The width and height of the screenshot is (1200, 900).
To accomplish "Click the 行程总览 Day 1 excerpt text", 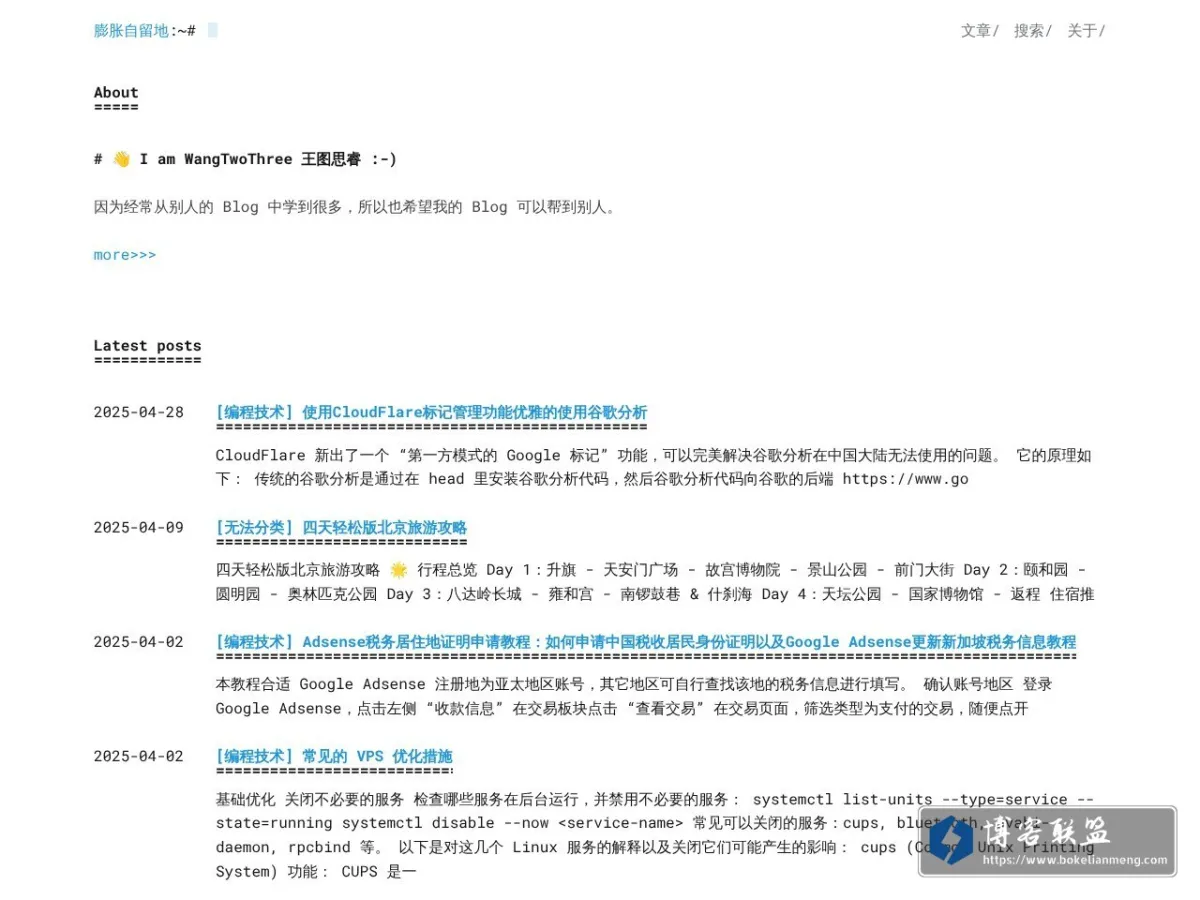I will click(x=655, y=582).
